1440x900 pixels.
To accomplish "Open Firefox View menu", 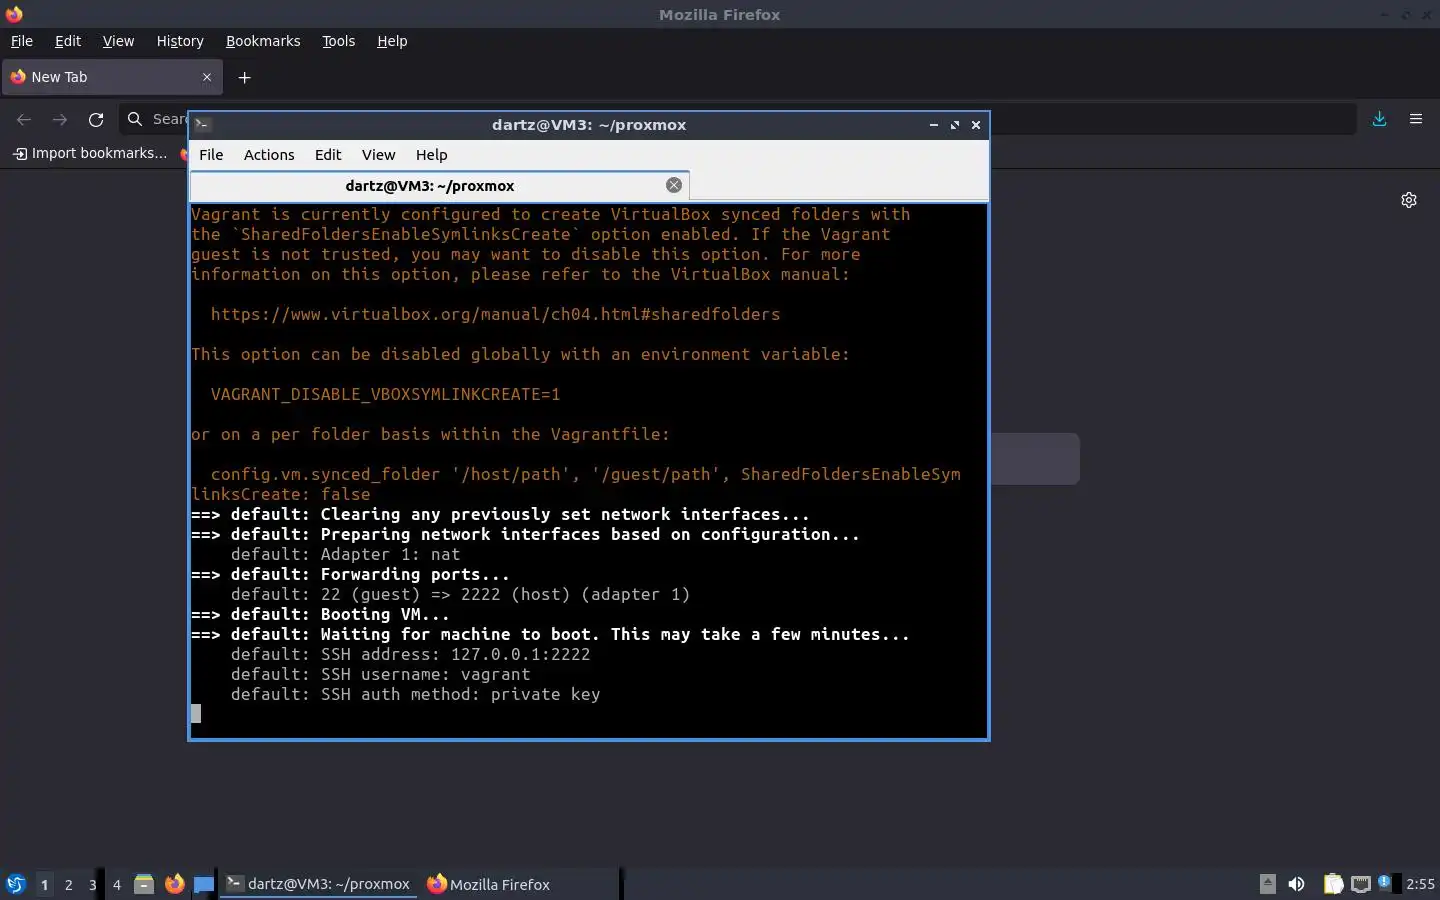I will click(118, 41).
